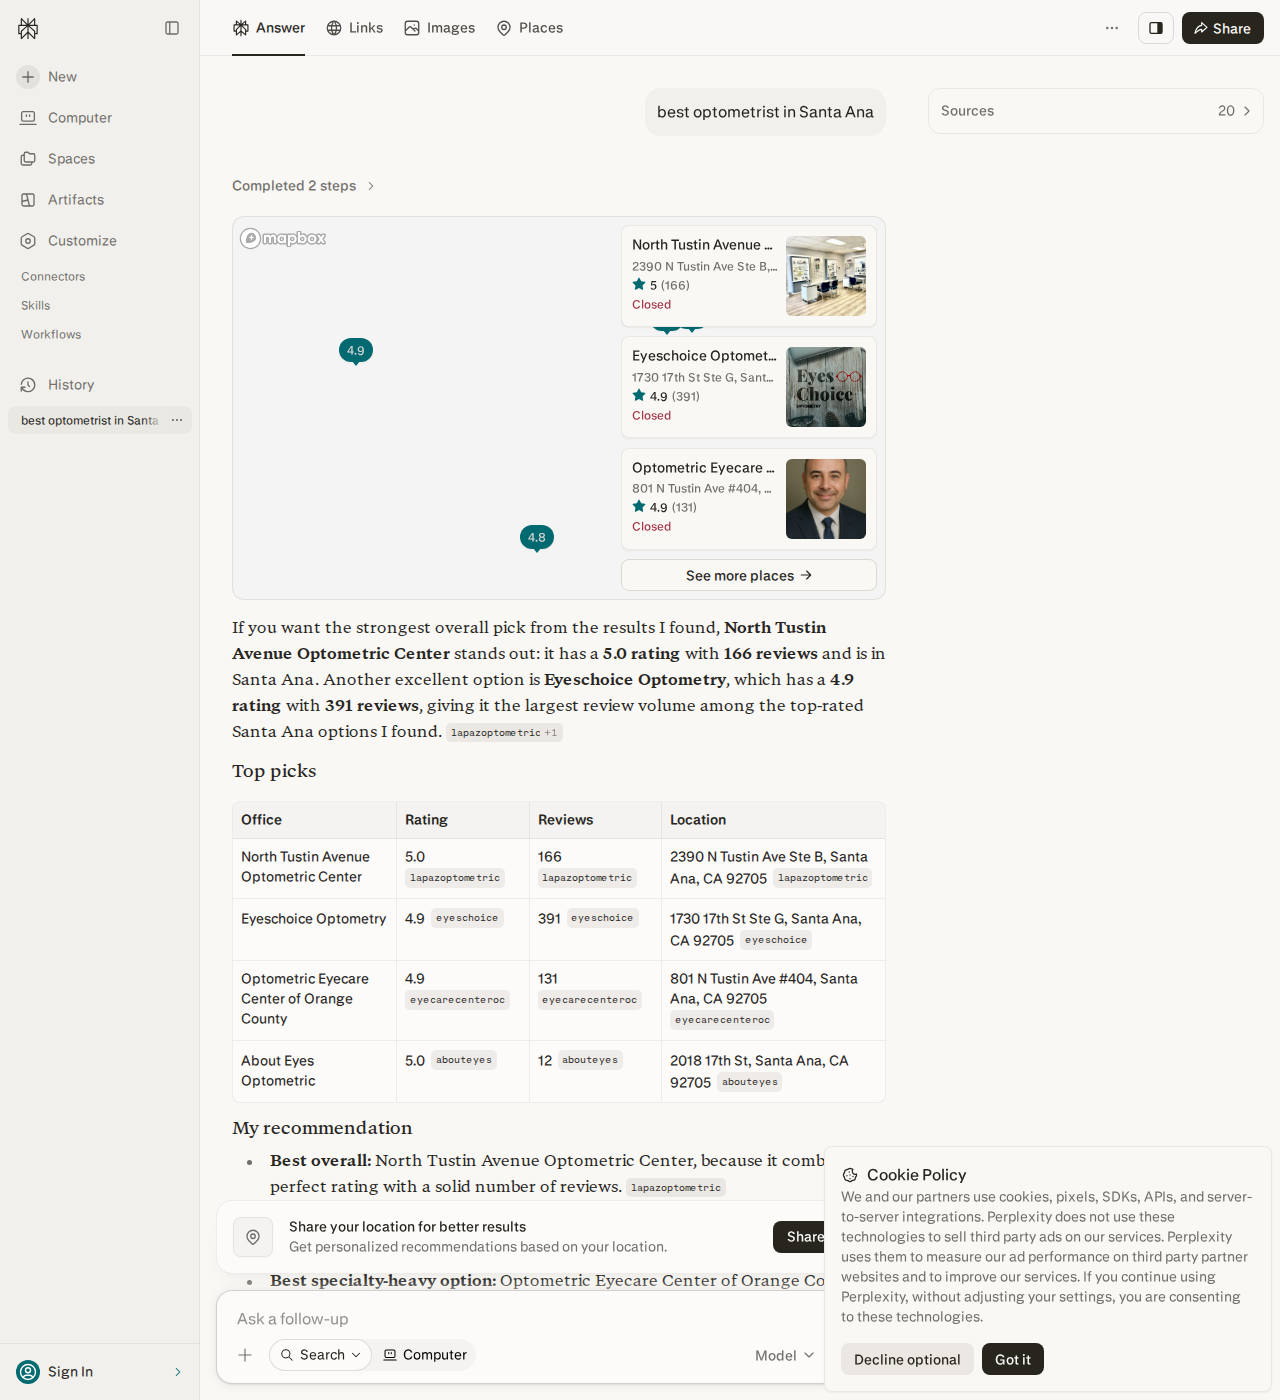Open Eyeschoice Optometry place thumbnail

coord(826,387)
